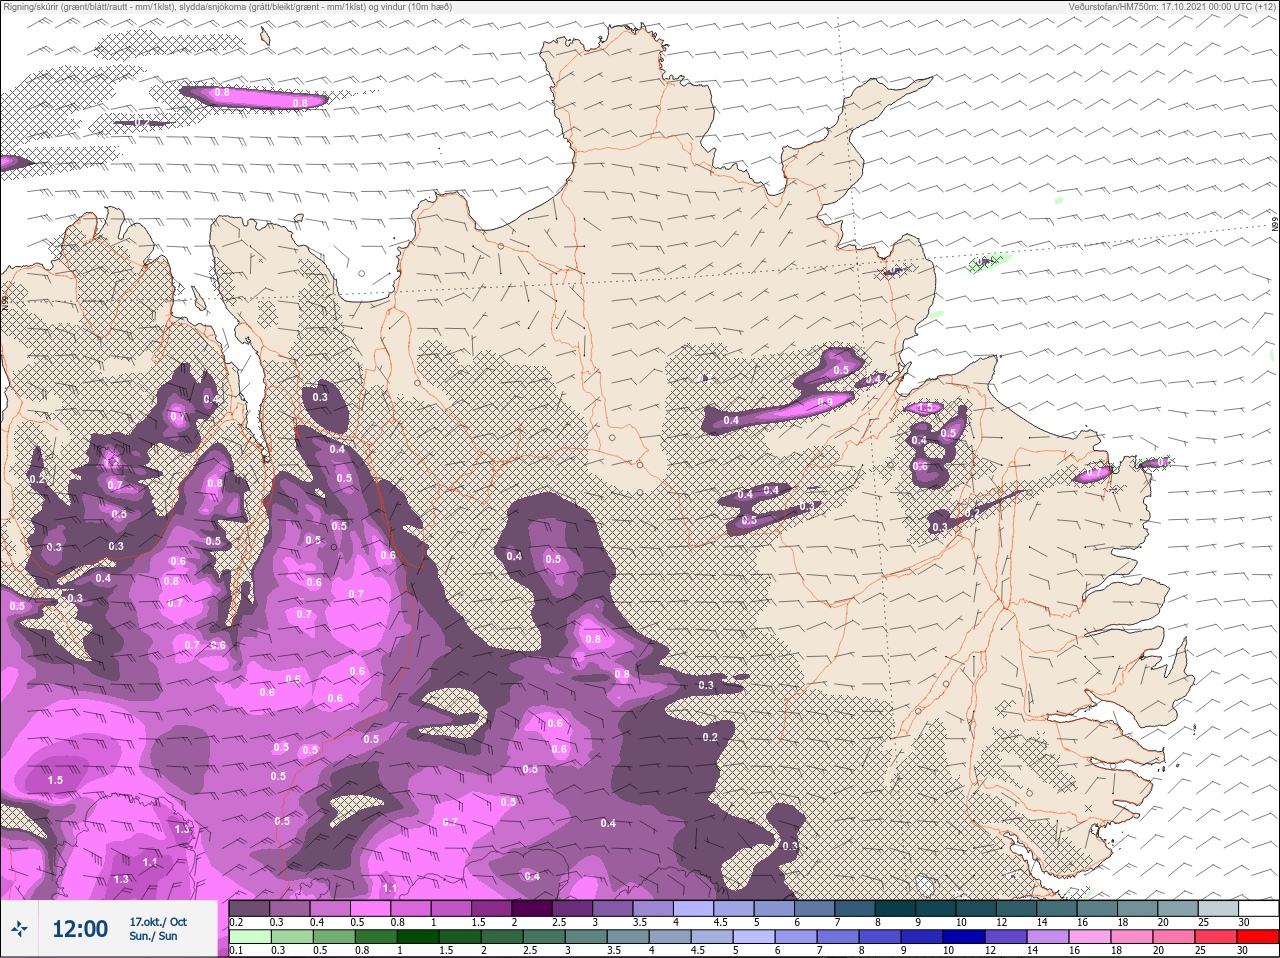
Task: Choose the white swatch labeled 30
Action: (1257, 908)
